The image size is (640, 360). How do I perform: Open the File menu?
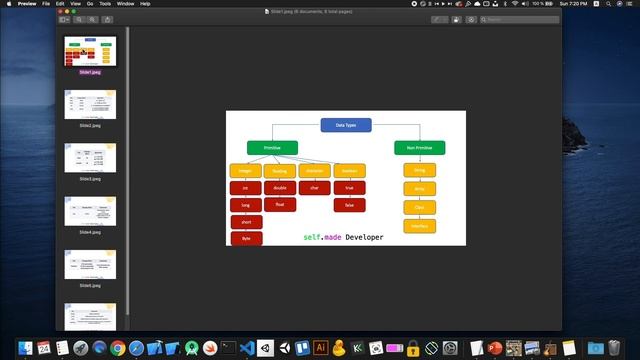(46, 4)
